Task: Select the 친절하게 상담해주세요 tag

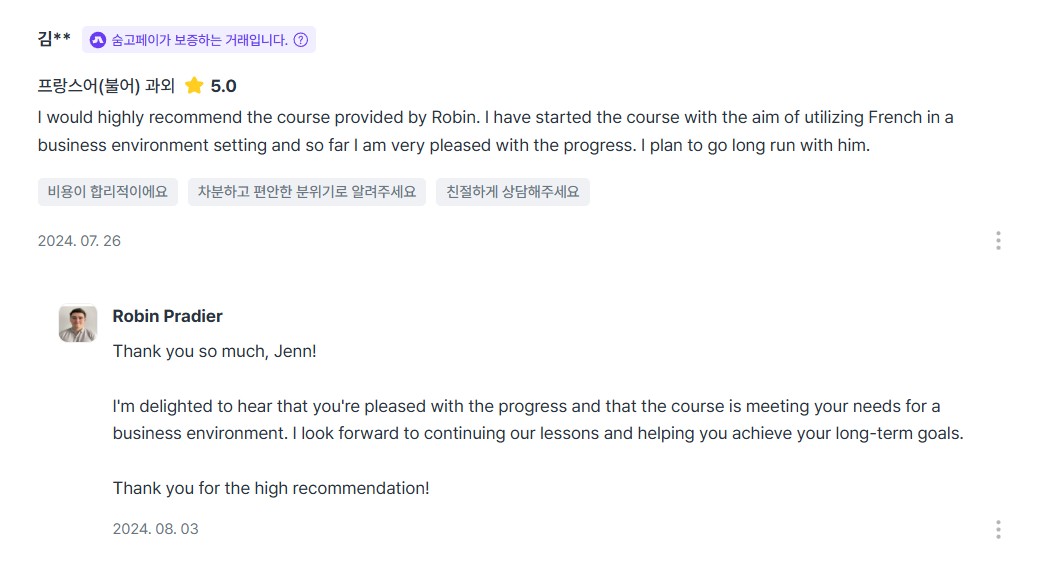Action: (512, 192)
